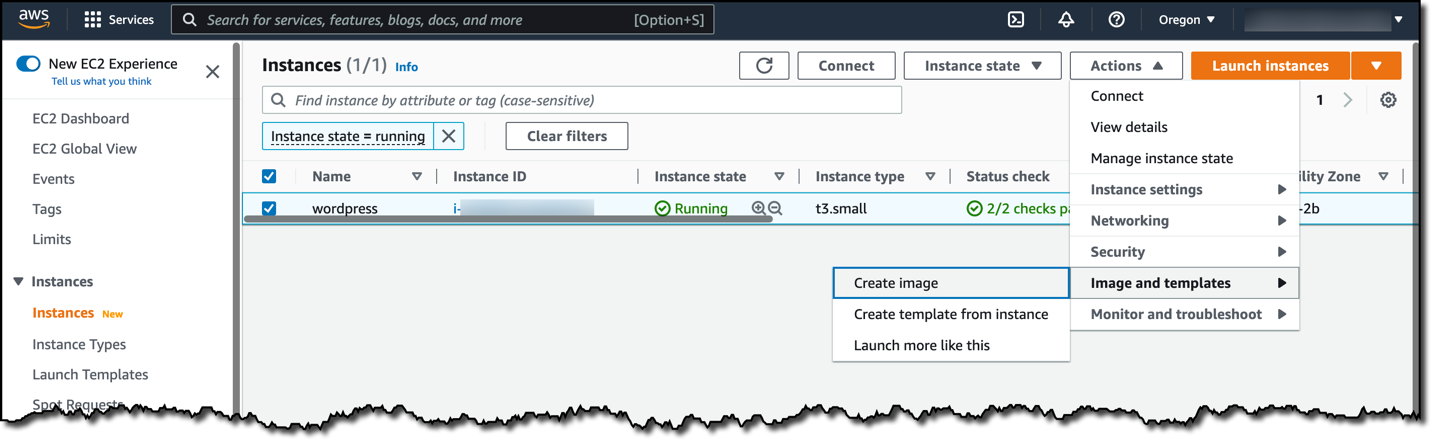Zoom out on the wordpress instance state
The image size is (1431, 441).
click(775, 209)
